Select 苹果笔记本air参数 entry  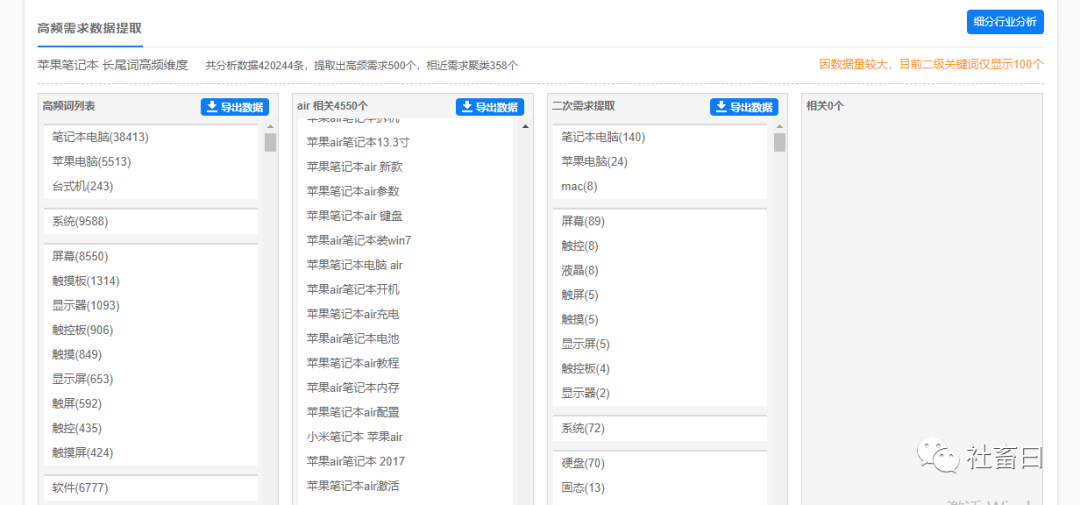(x=353, y=191)
